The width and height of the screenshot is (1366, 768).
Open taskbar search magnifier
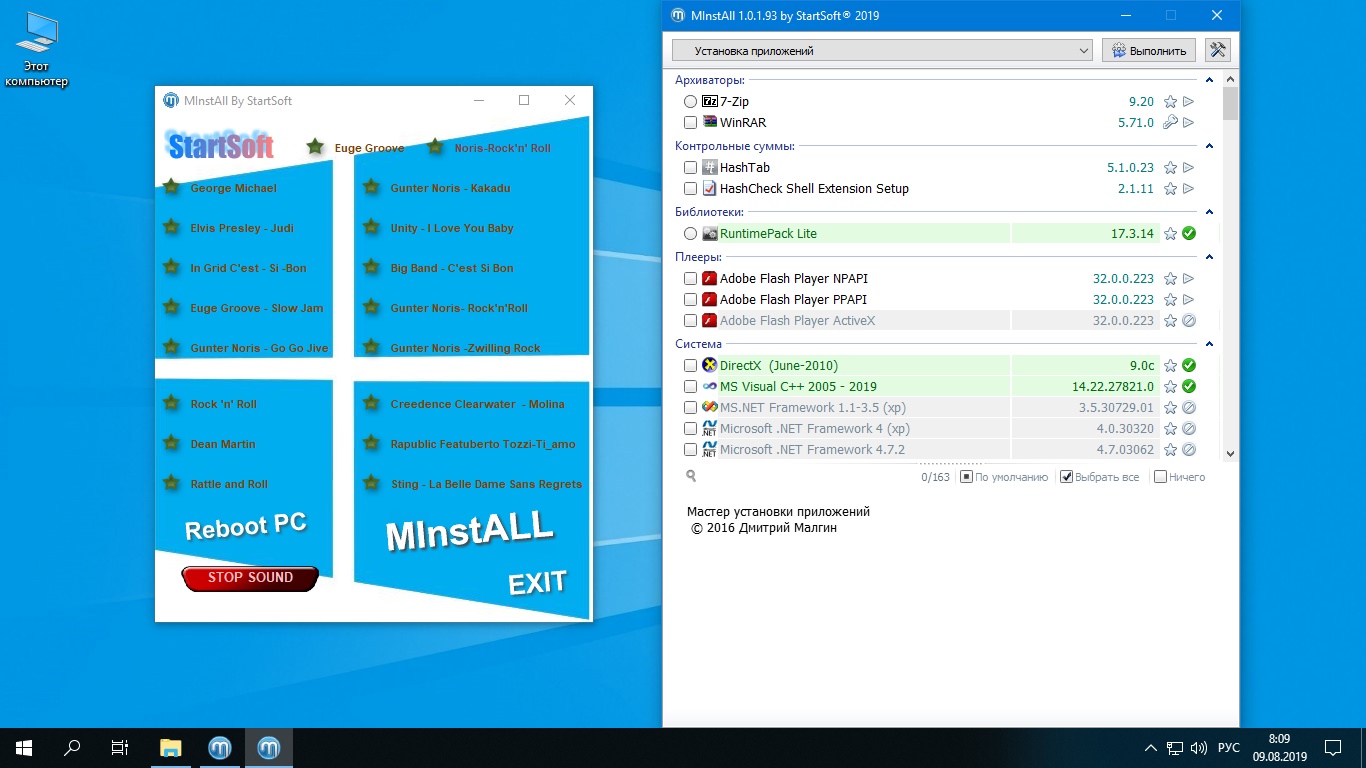click(72, 748)
